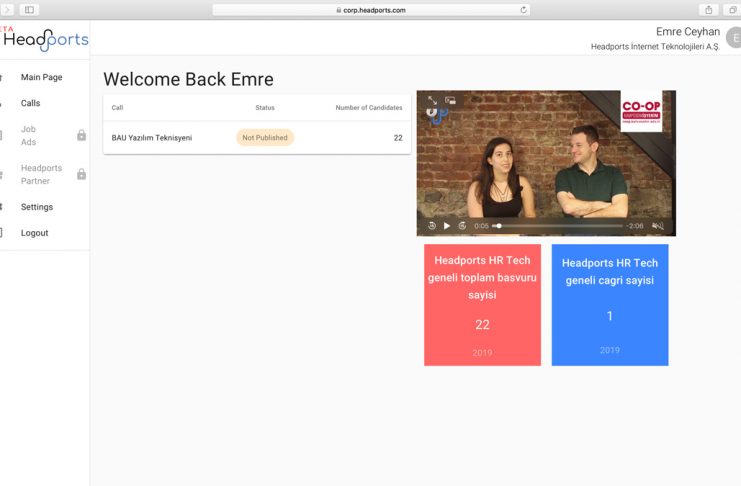The width and height of the screenshot is (741, 486).
Task: Open the blue geneli cagri sayisi card
Action: (610, 305)
